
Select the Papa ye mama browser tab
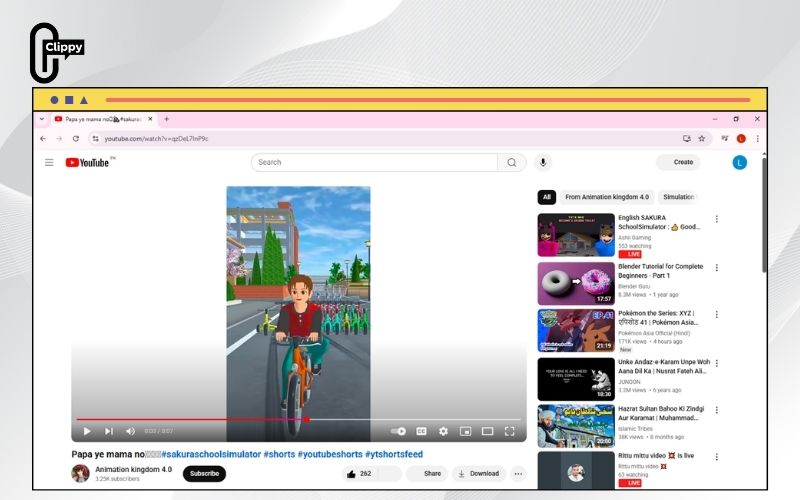point(104,119)
